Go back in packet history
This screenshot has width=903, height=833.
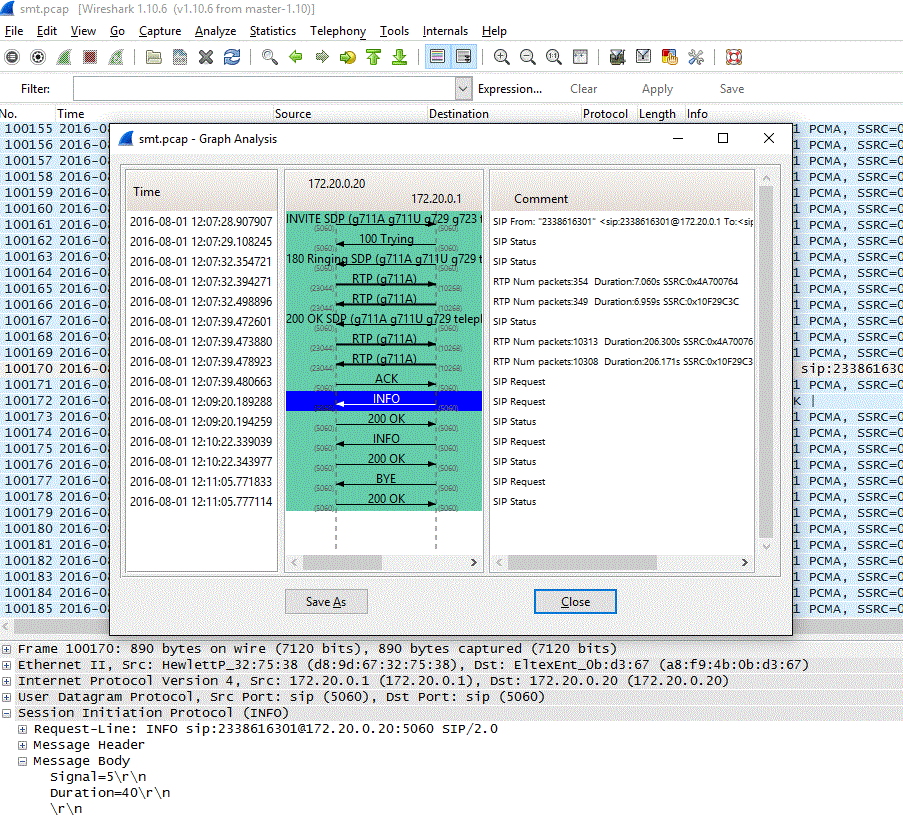pos(295,57)
